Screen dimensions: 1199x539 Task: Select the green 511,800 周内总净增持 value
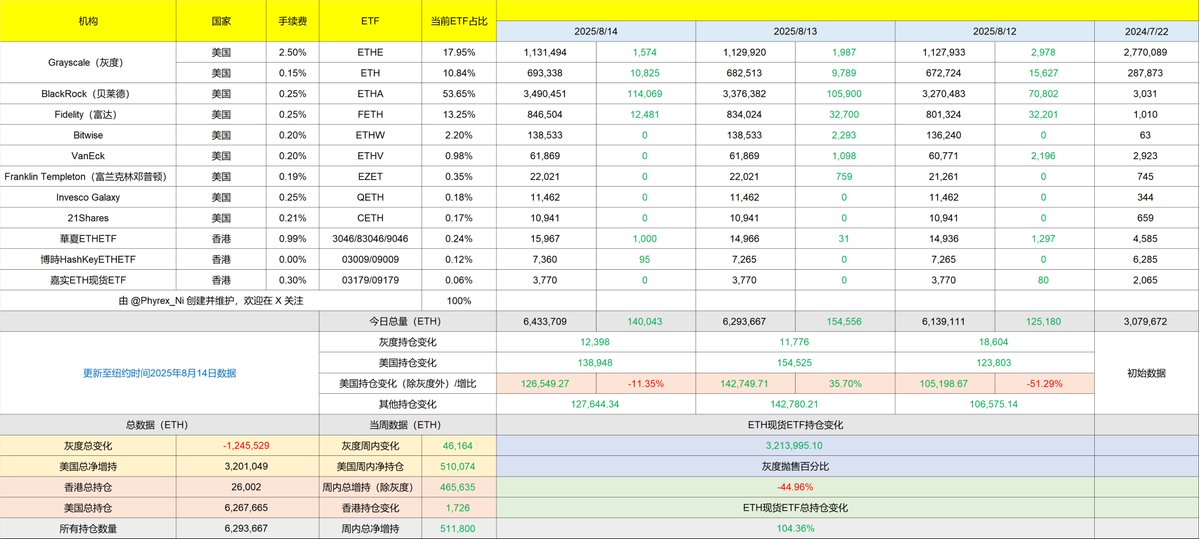click(x=459, y=528)
